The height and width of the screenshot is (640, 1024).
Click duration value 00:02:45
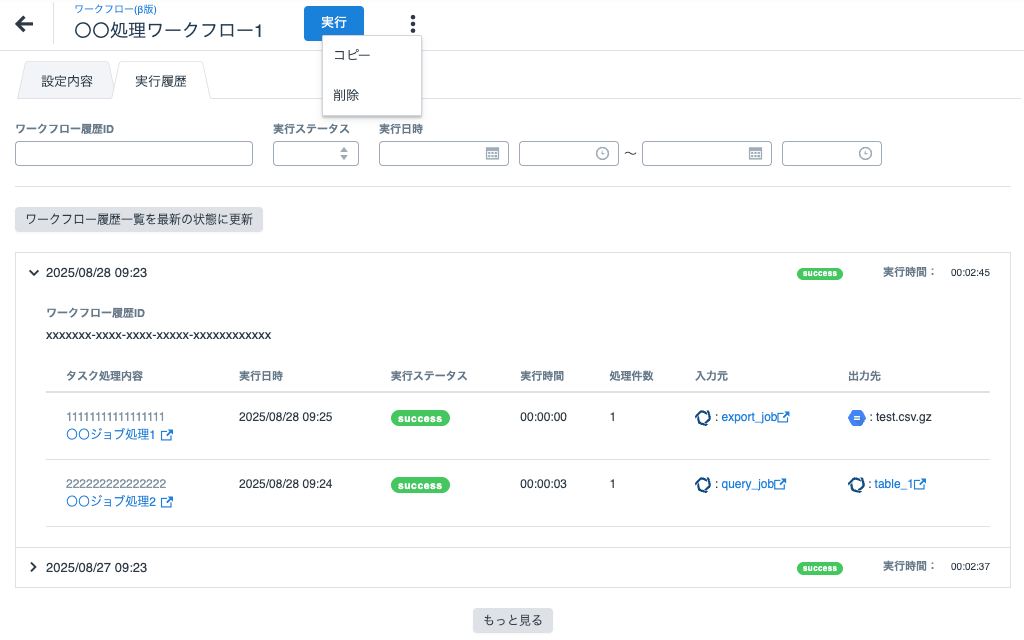coord(970,273)
